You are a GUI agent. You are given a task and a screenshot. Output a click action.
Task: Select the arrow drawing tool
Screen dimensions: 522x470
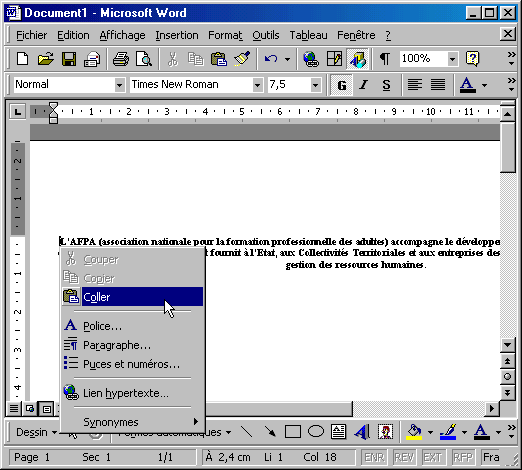270,432
